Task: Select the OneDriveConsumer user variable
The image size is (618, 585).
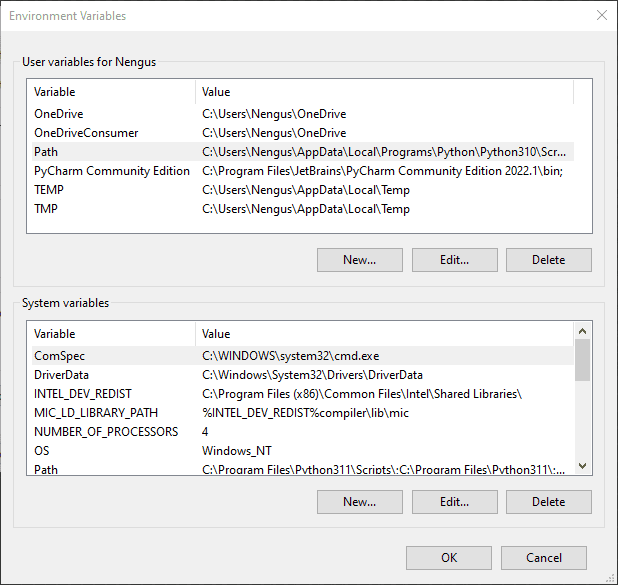Action: click(303, 133)
